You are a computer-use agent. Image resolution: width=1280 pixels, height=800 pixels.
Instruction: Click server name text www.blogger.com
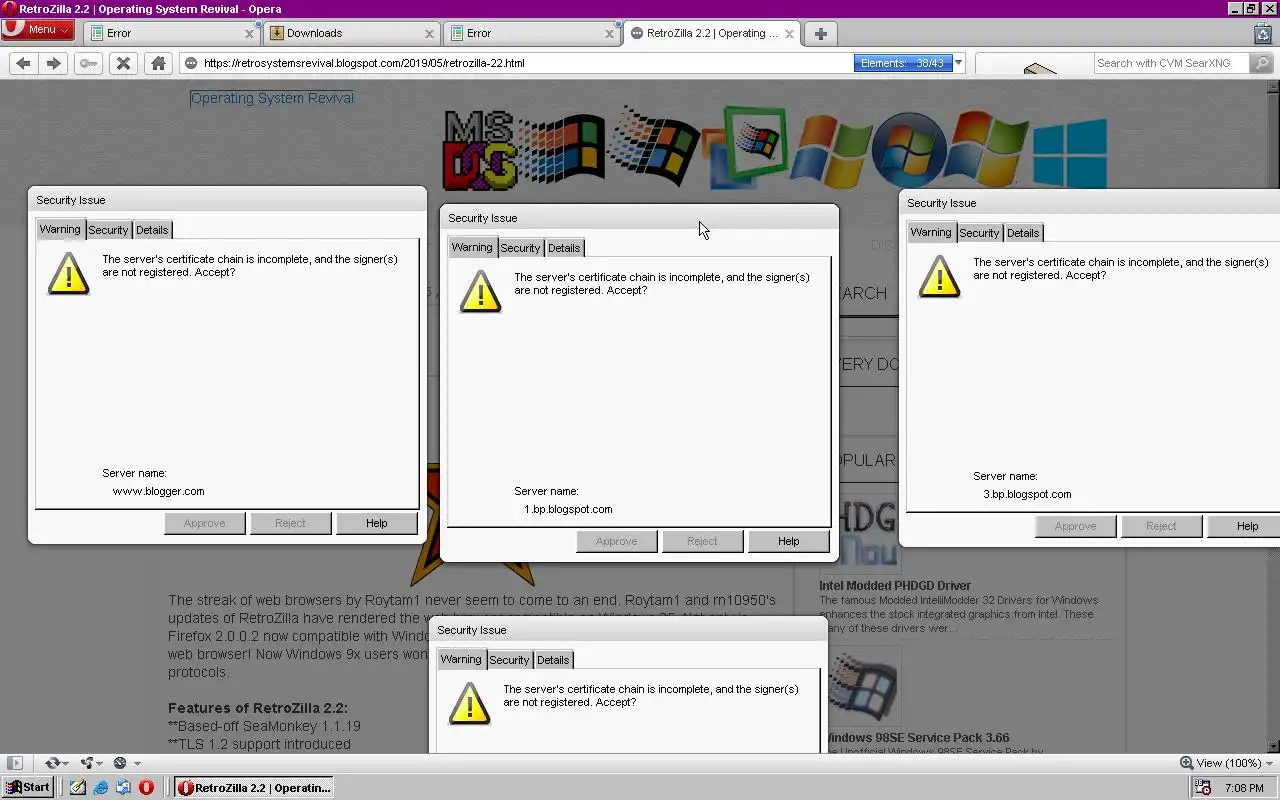point(158,491)
